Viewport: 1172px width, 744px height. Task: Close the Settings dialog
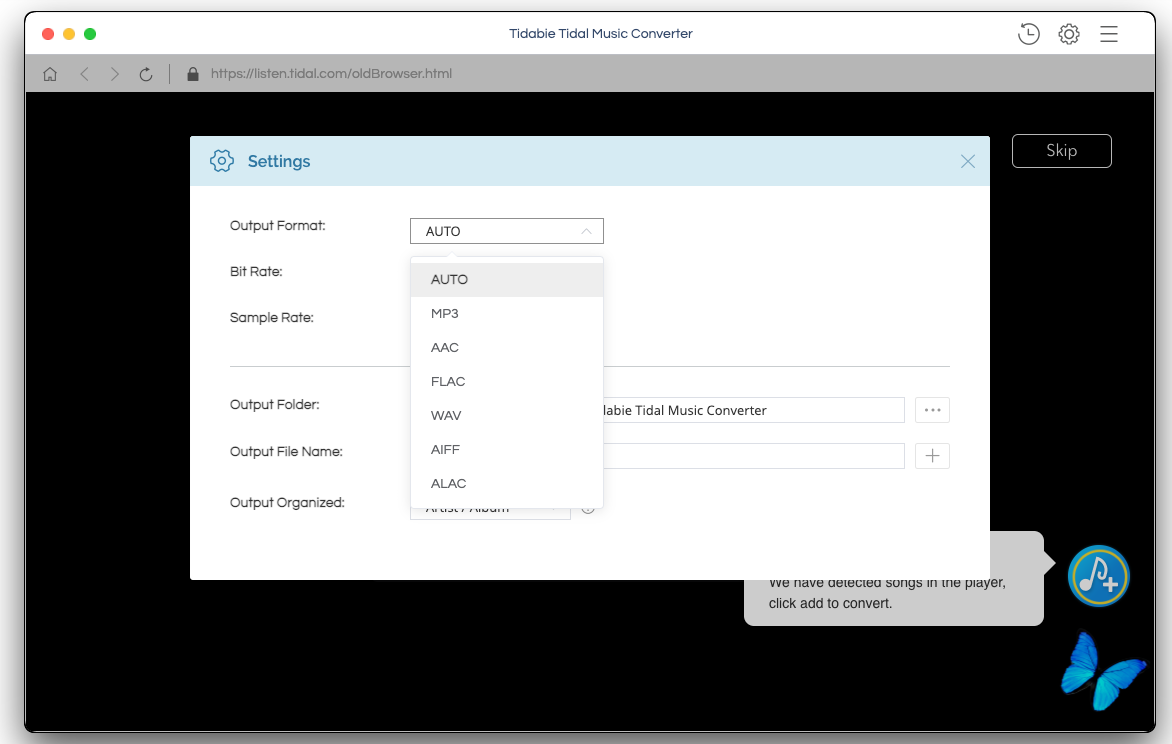pyautogui.click(x=967, y=162)
